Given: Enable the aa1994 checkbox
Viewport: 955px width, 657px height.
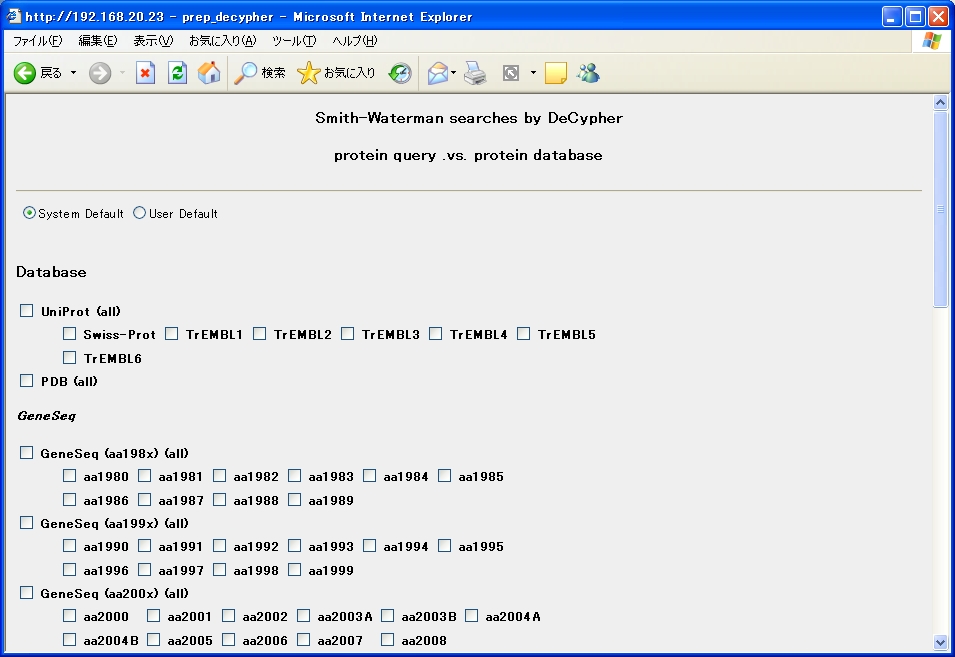Looking at the screenshot, I should pos(369,546).
